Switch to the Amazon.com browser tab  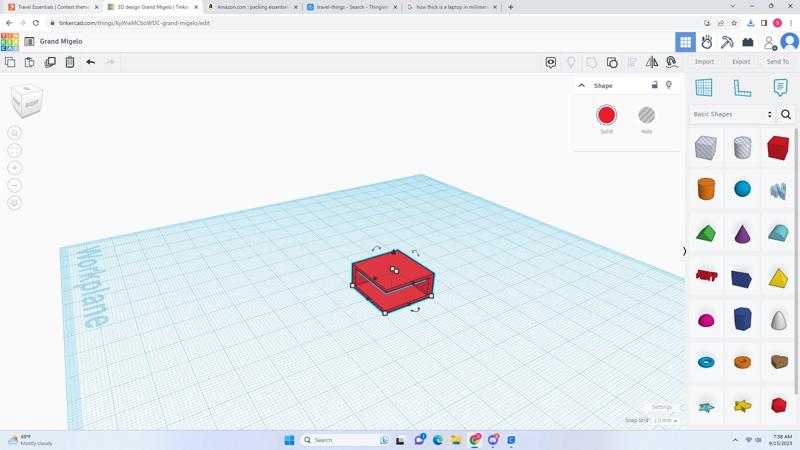(250, 7)
